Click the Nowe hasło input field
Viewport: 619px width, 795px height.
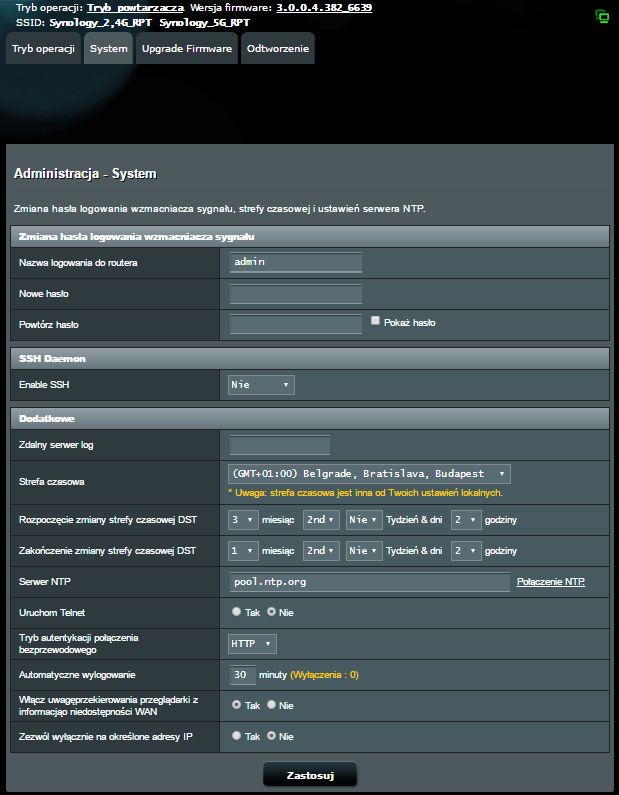point(296,294)
